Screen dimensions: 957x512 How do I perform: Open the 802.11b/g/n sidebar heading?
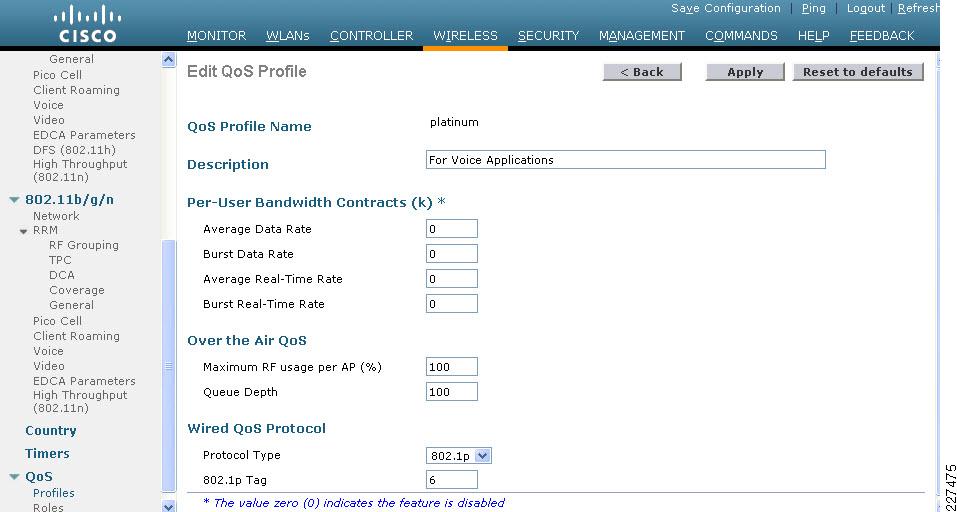click(x=70, y=200)
